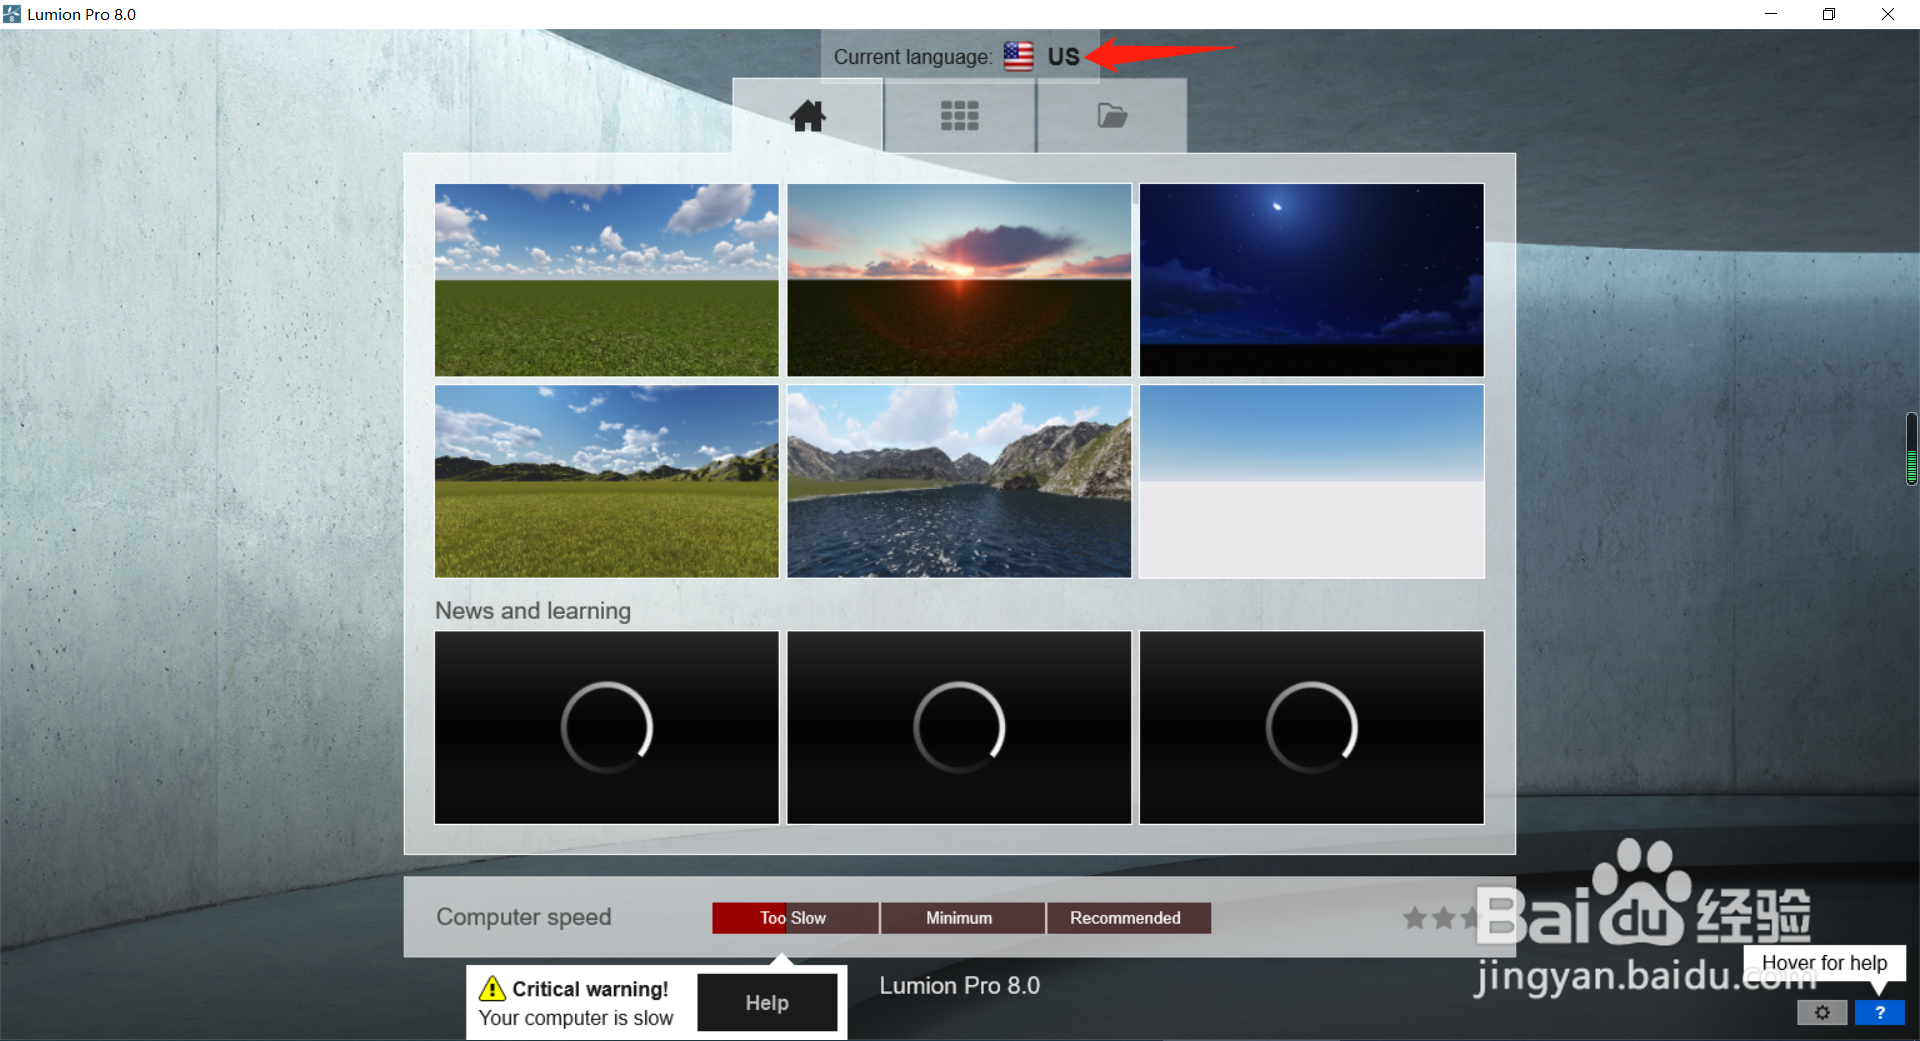Click the yellow critical warning icon

492,989
